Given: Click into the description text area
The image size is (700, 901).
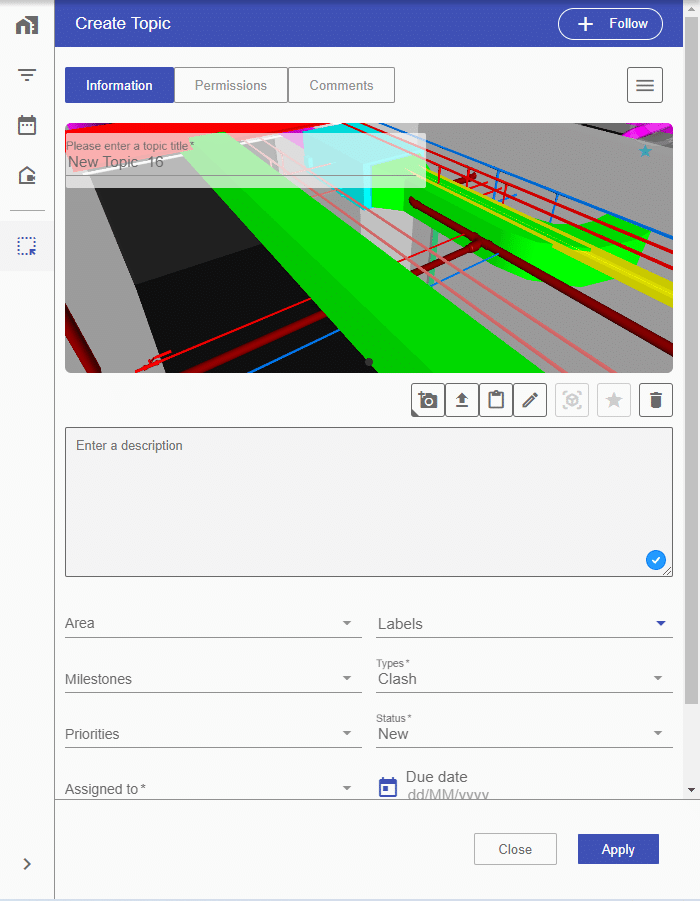Looking at the screenshot, I should click(x=369, y=502).
